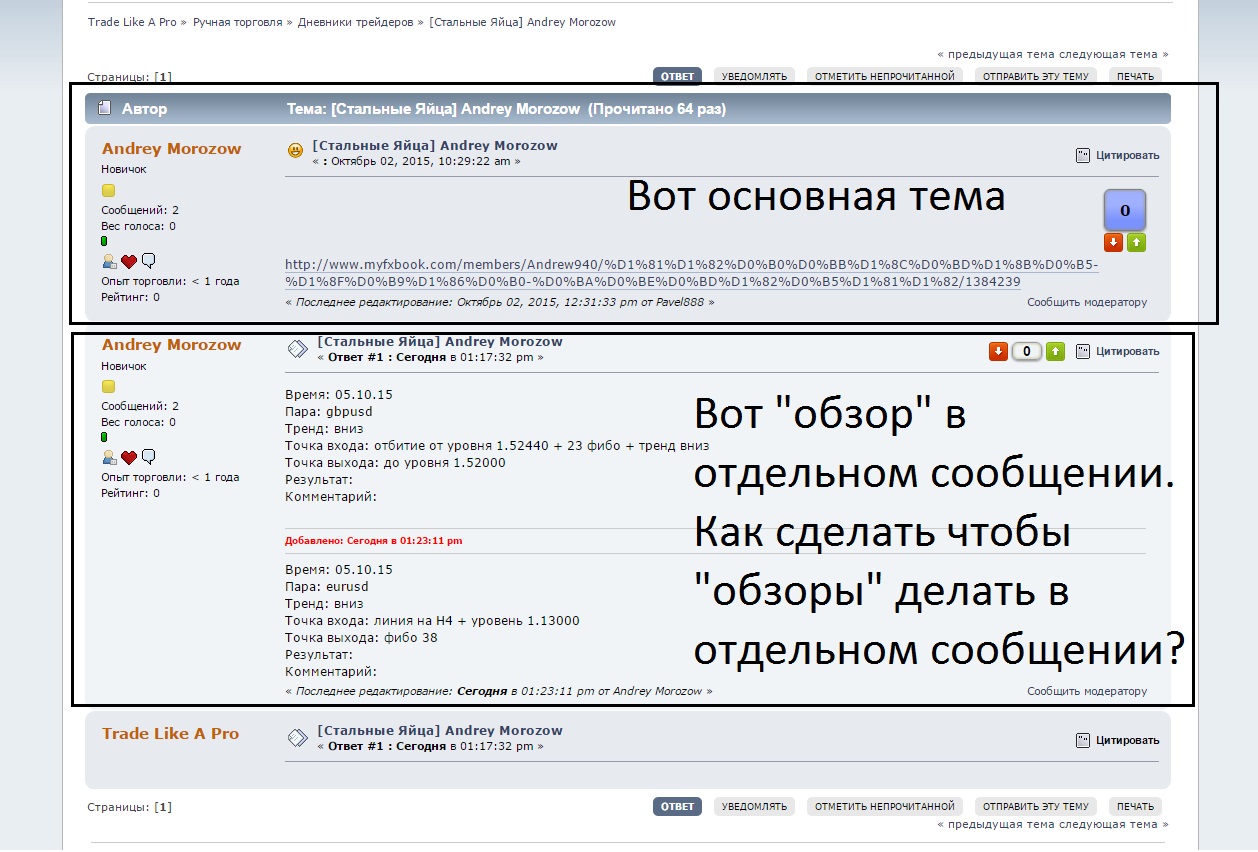
Task: Open Ручная торговля breadcrumb link
Action: [237, 22]
